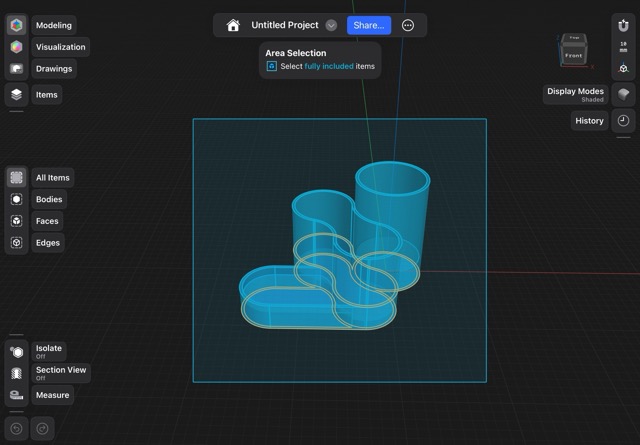Open the more options ellipsis menu
640x445 pixels.
pyautogui.click(x=408, y=25)
